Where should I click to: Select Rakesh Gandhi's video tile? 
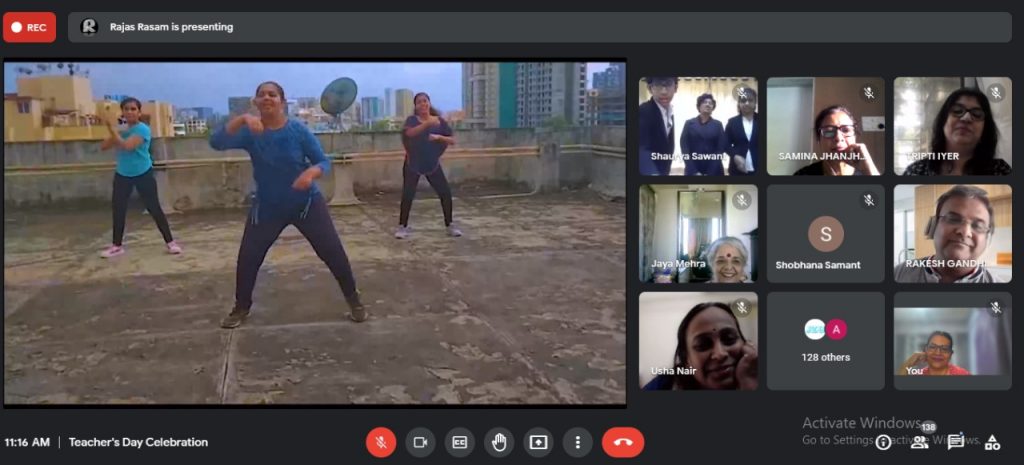(952, 233)
